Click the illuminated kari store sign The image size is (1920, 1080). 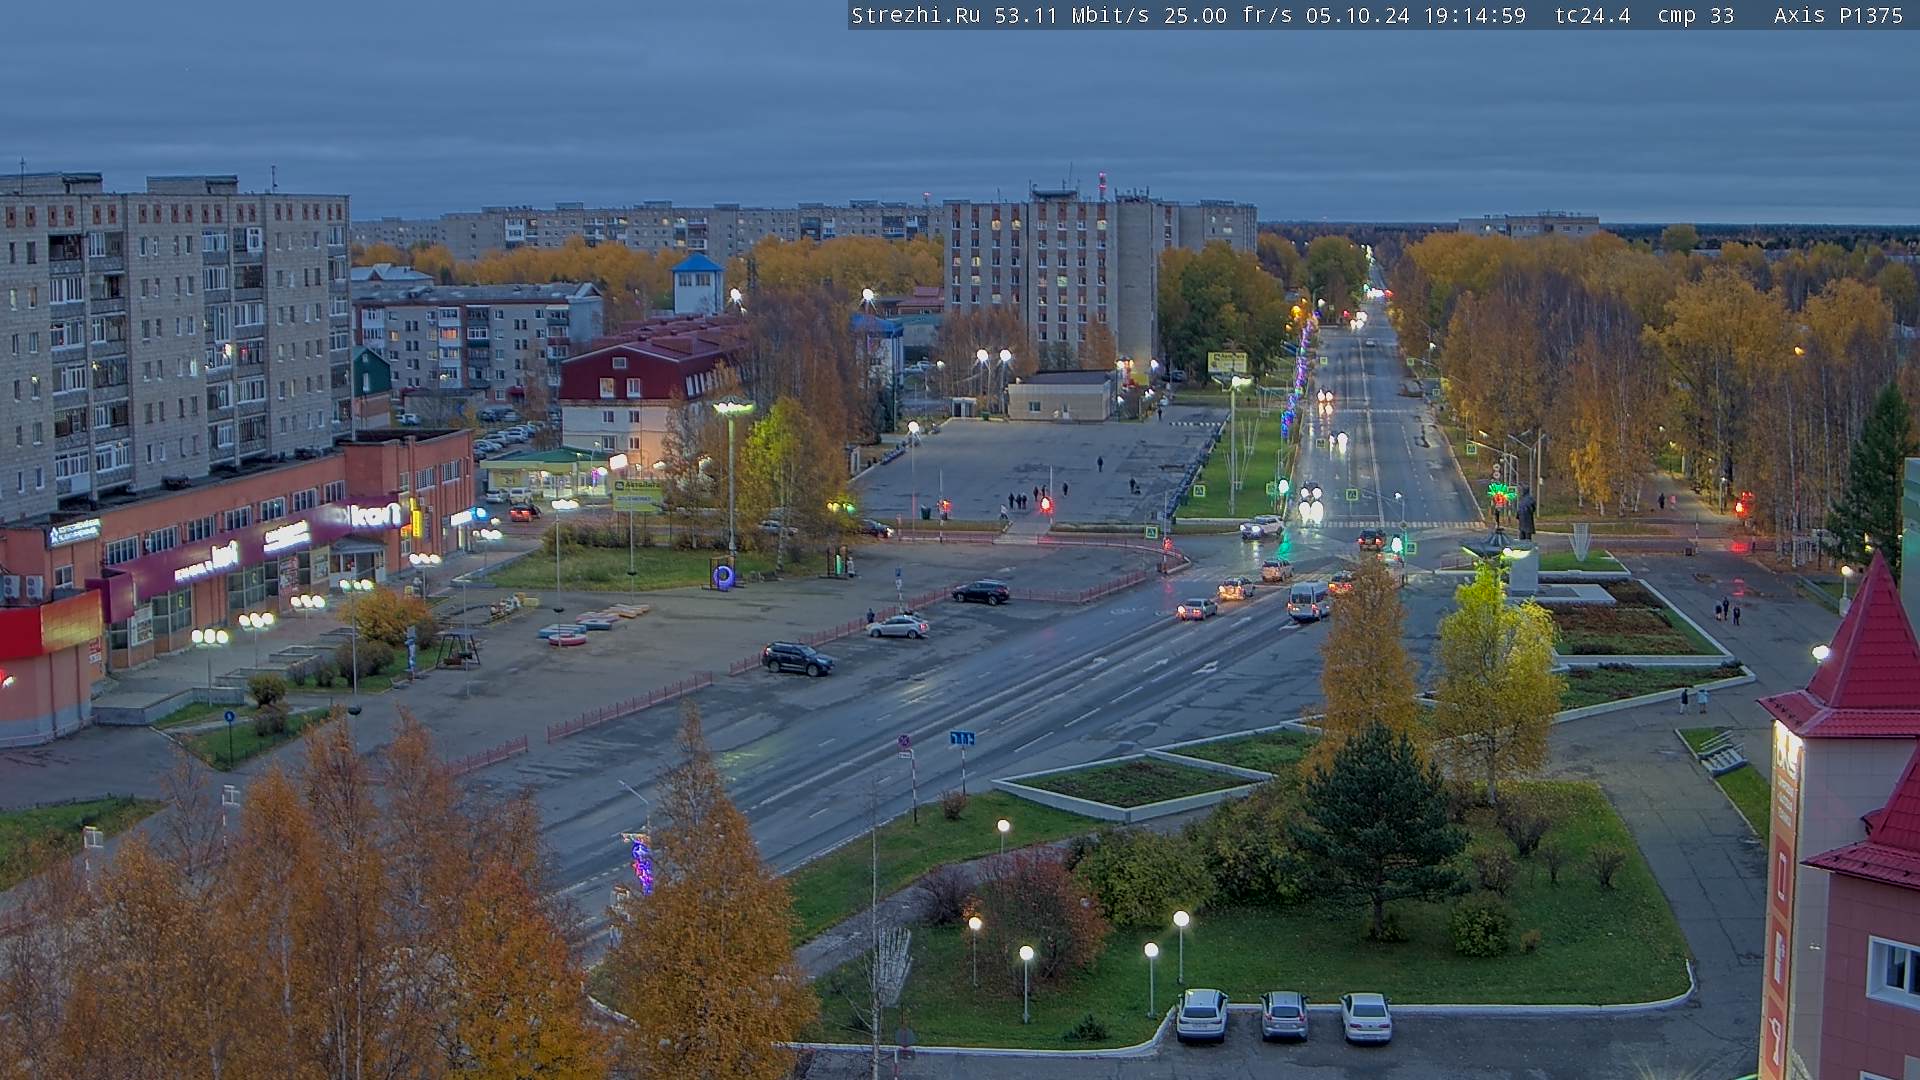pos(373,515)
